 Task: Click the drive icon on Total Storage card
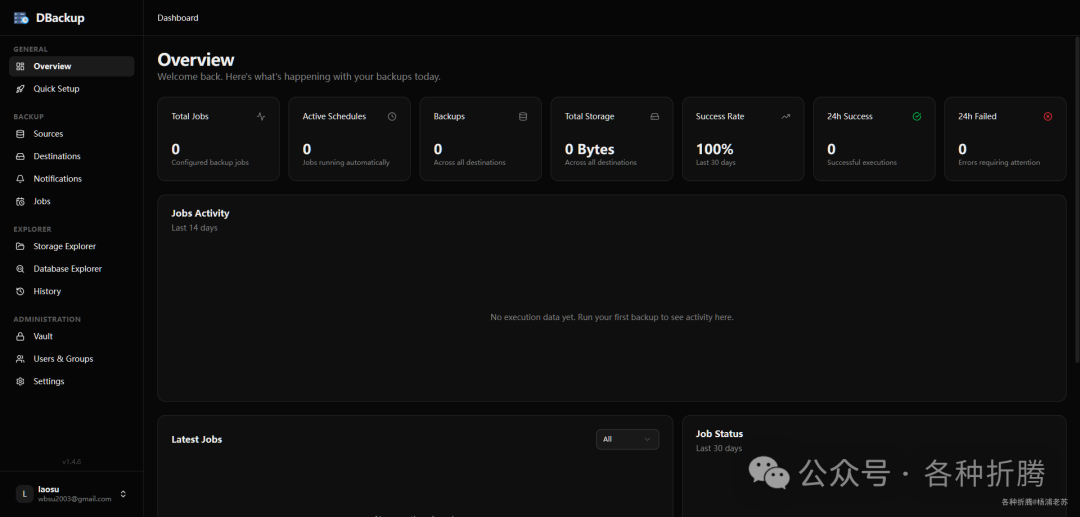[x=654, y=116]
